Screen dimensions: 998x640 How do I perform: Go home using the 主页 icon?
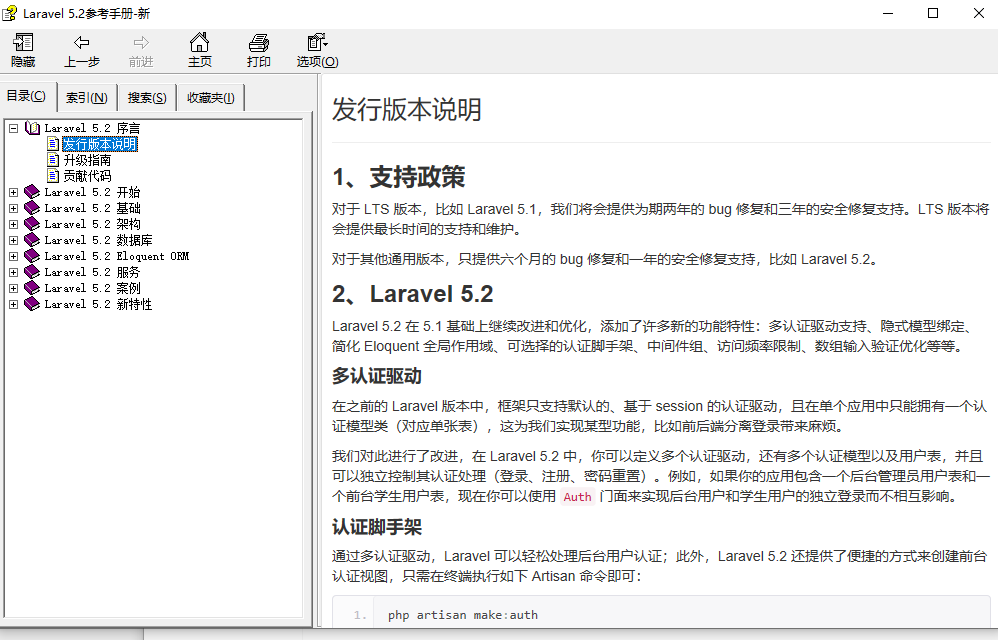199,50
